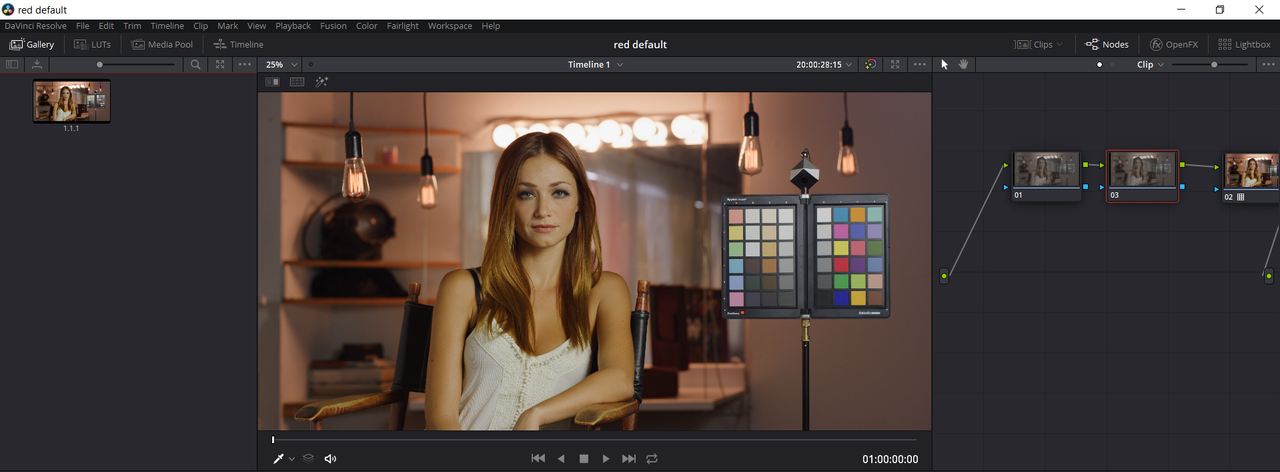Select node 03 in the node graph
Screen dimensions: 1280x472
point(1142,176)
